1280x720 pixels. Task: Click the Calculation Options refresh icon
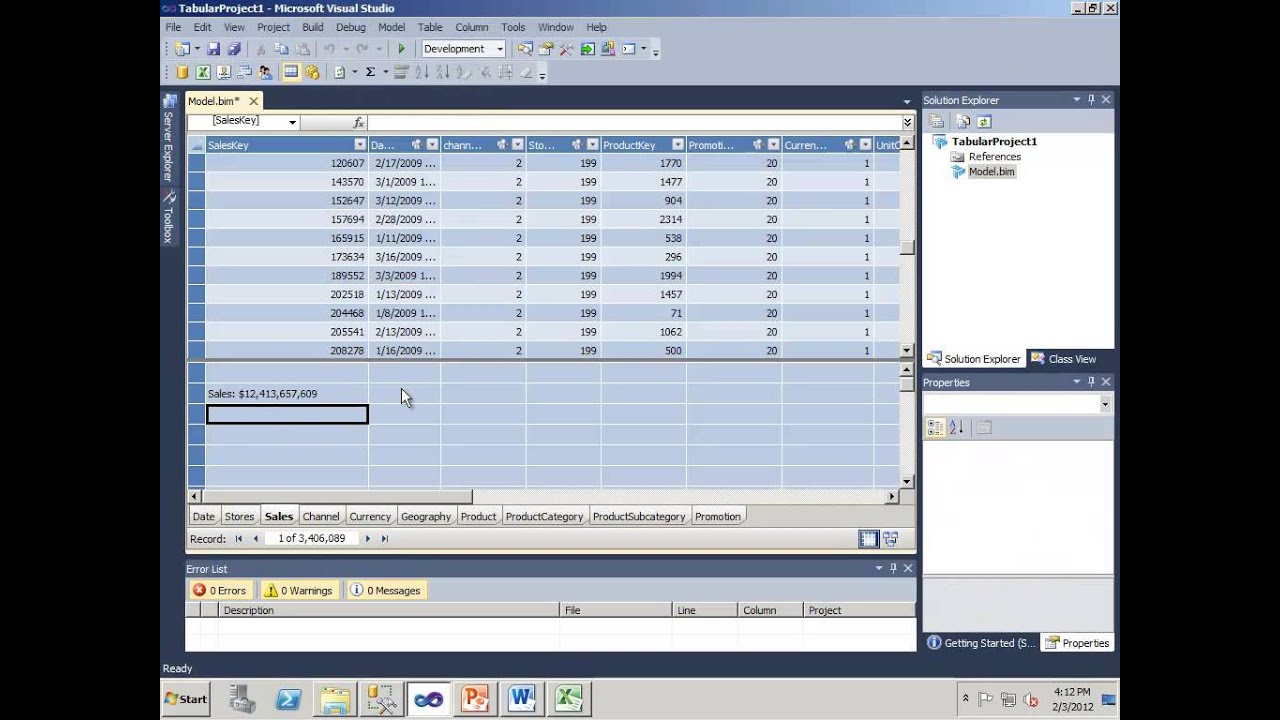point(340,72)
